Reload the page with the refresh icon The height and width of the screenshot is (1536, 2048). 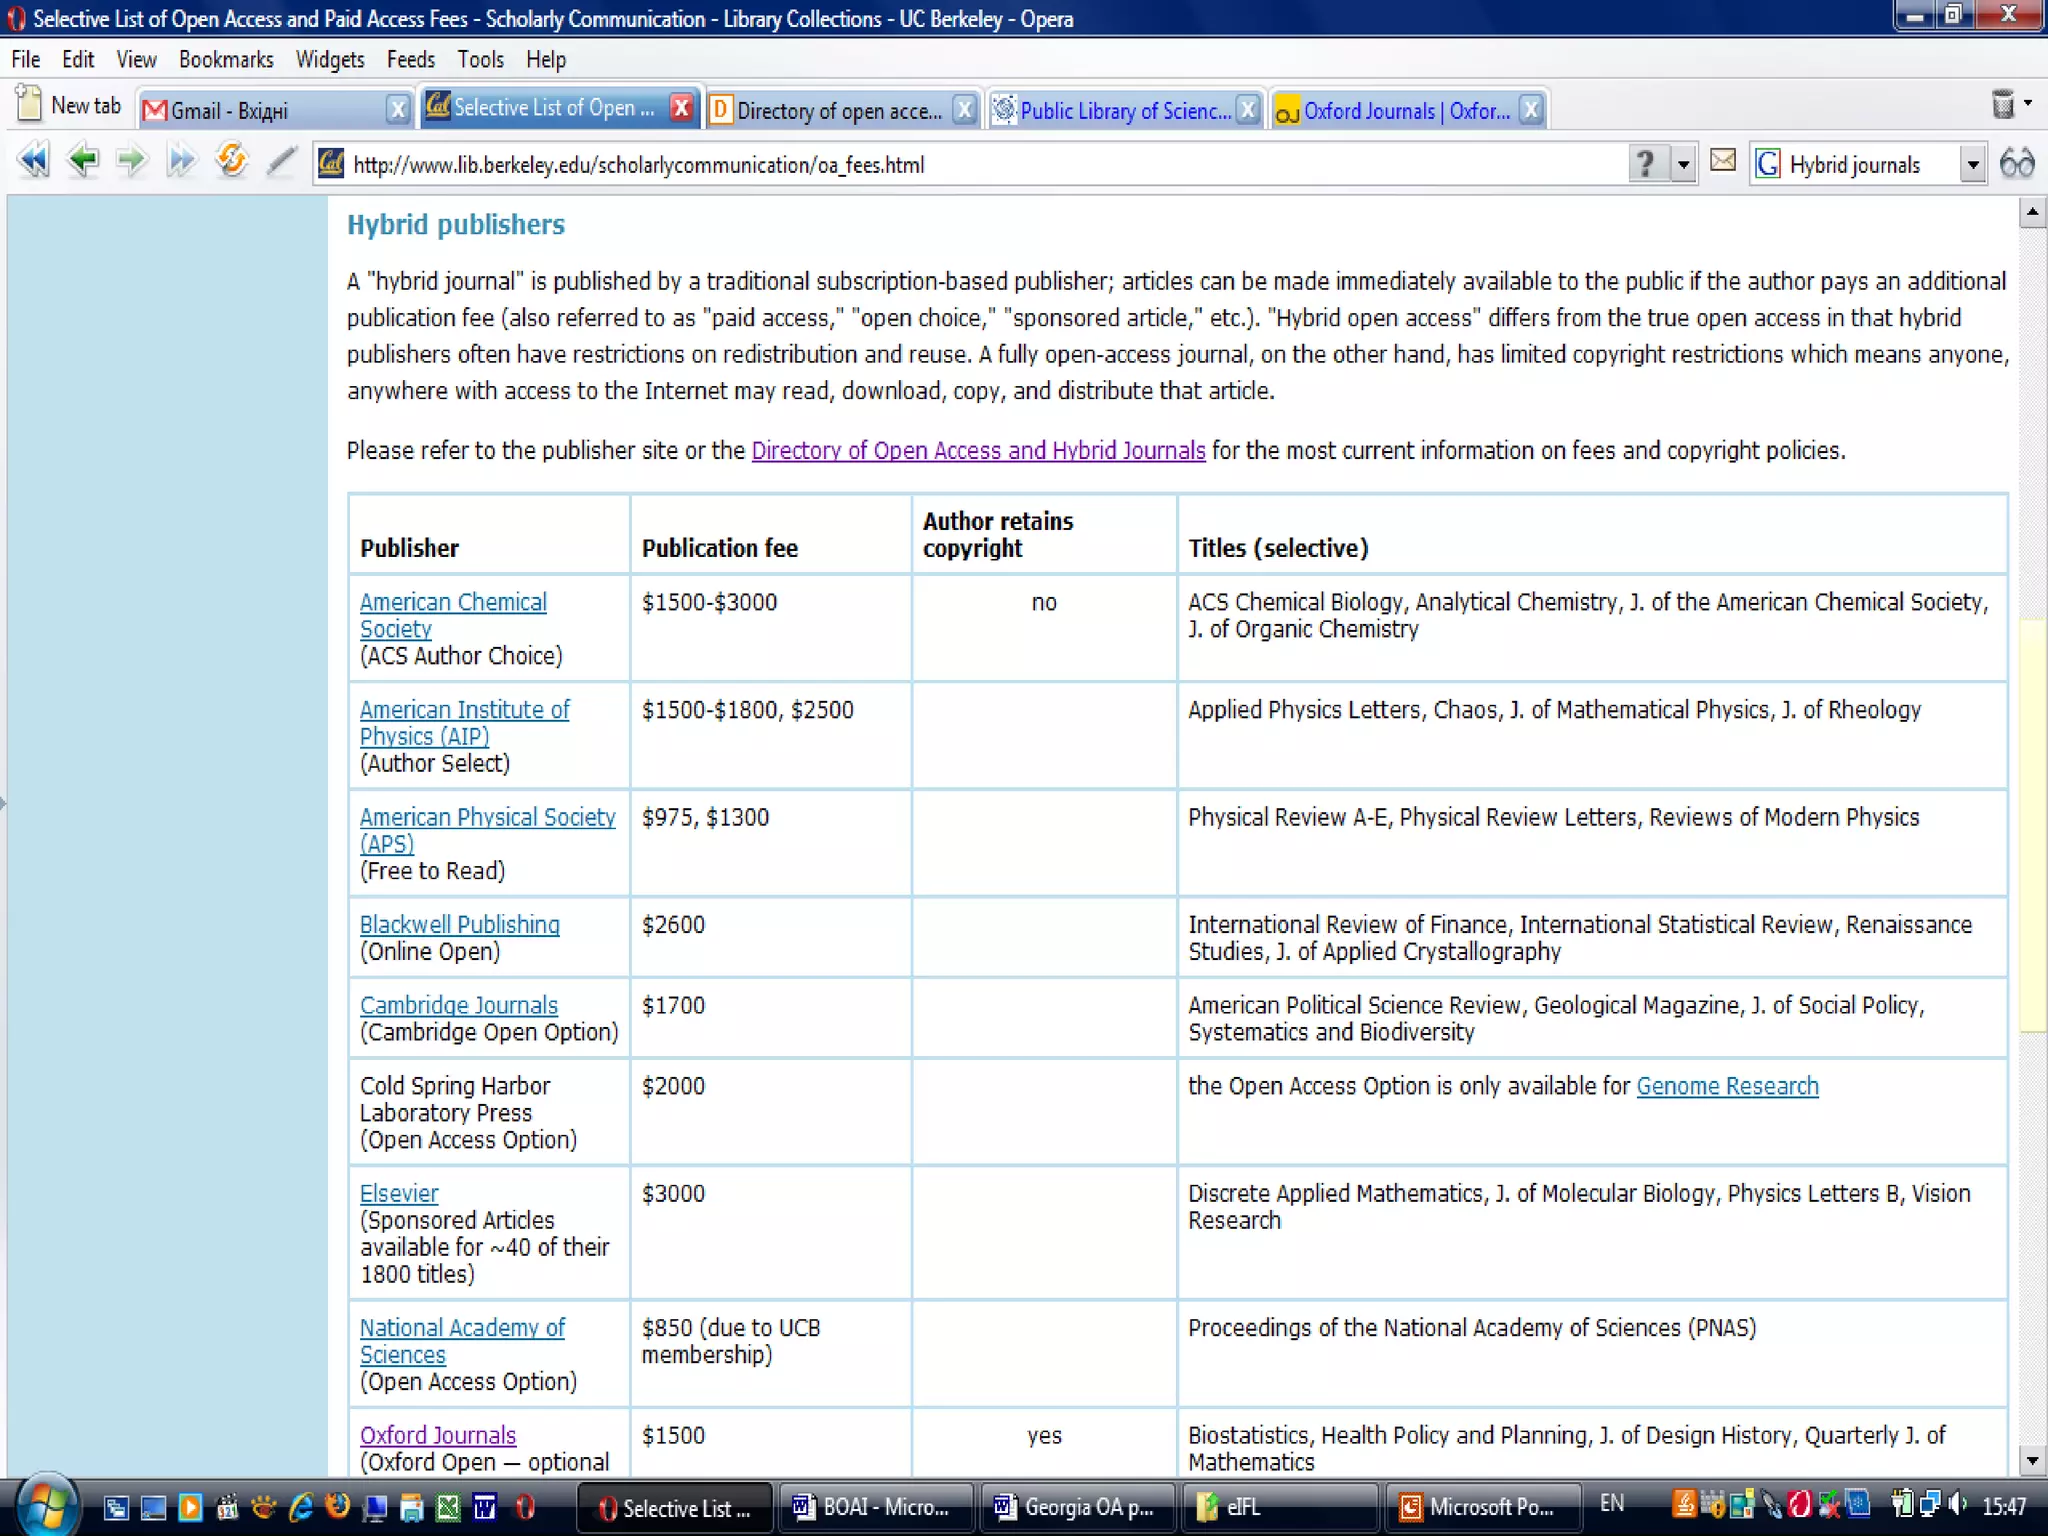pos(232,161)
